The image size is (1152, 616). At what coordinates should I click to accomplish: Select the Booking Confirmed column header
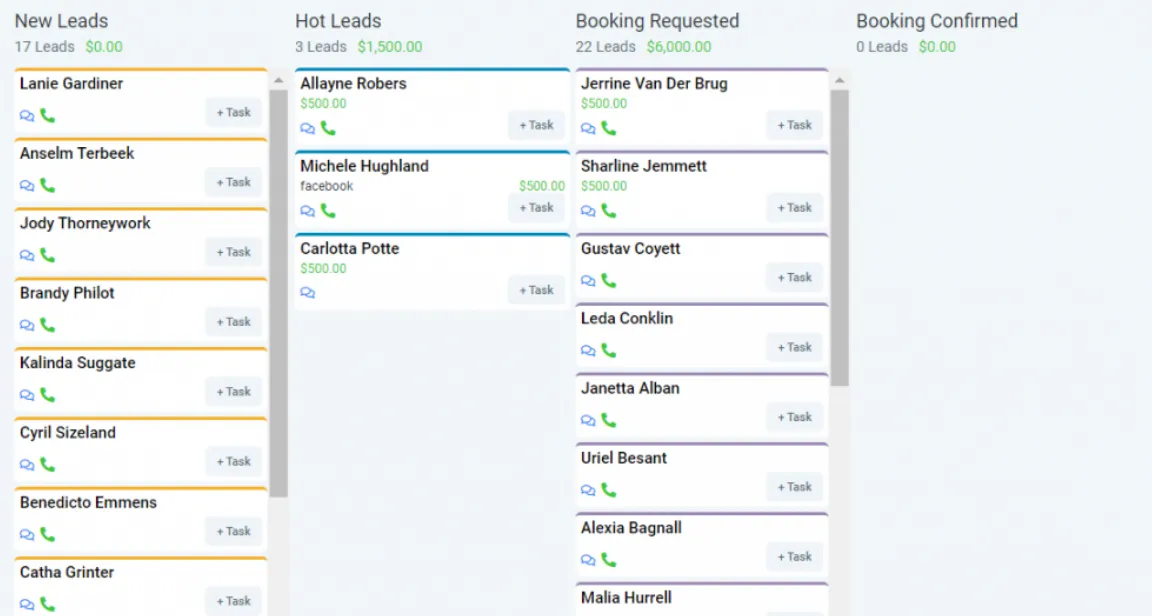(936, 21)
